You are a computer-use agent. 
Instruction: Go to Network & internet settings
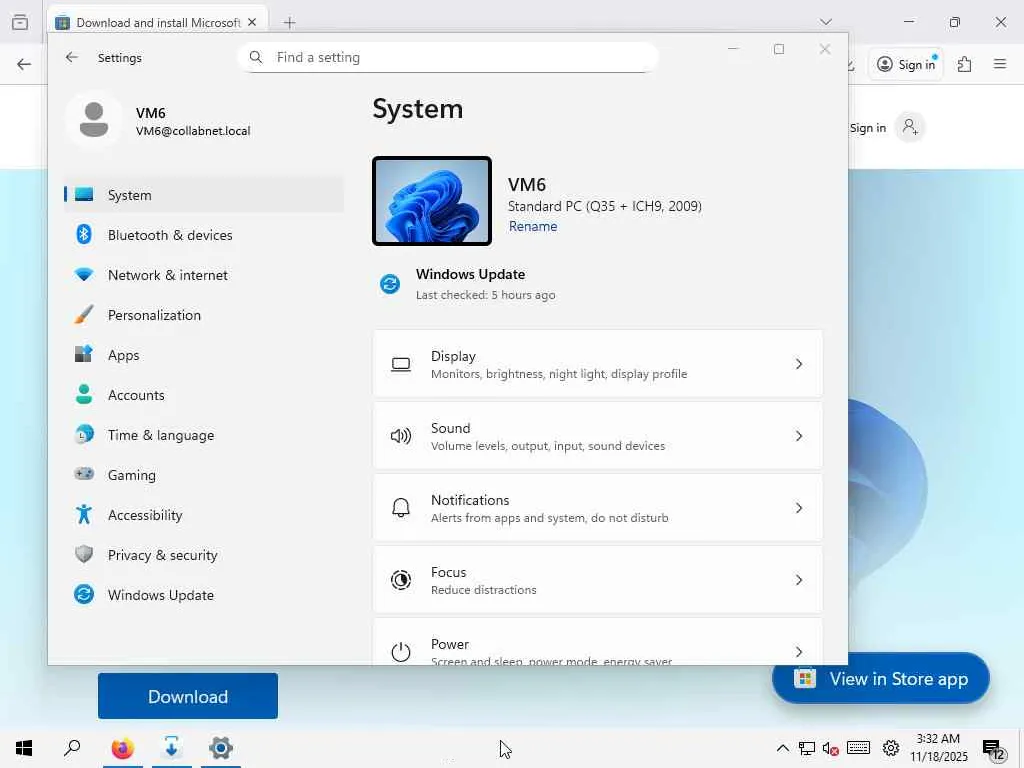204,275
